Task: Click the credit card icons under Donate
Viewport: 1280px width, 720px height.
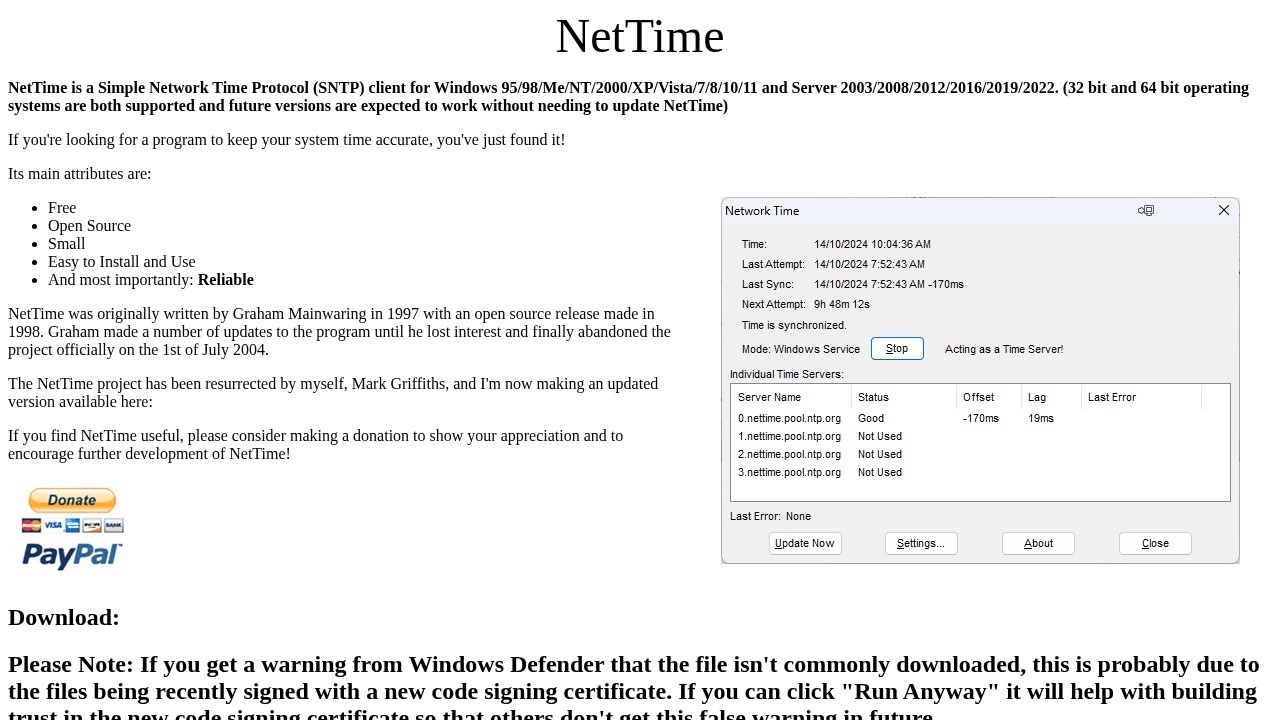Action: pyautogui.click(x=72, y=525)
